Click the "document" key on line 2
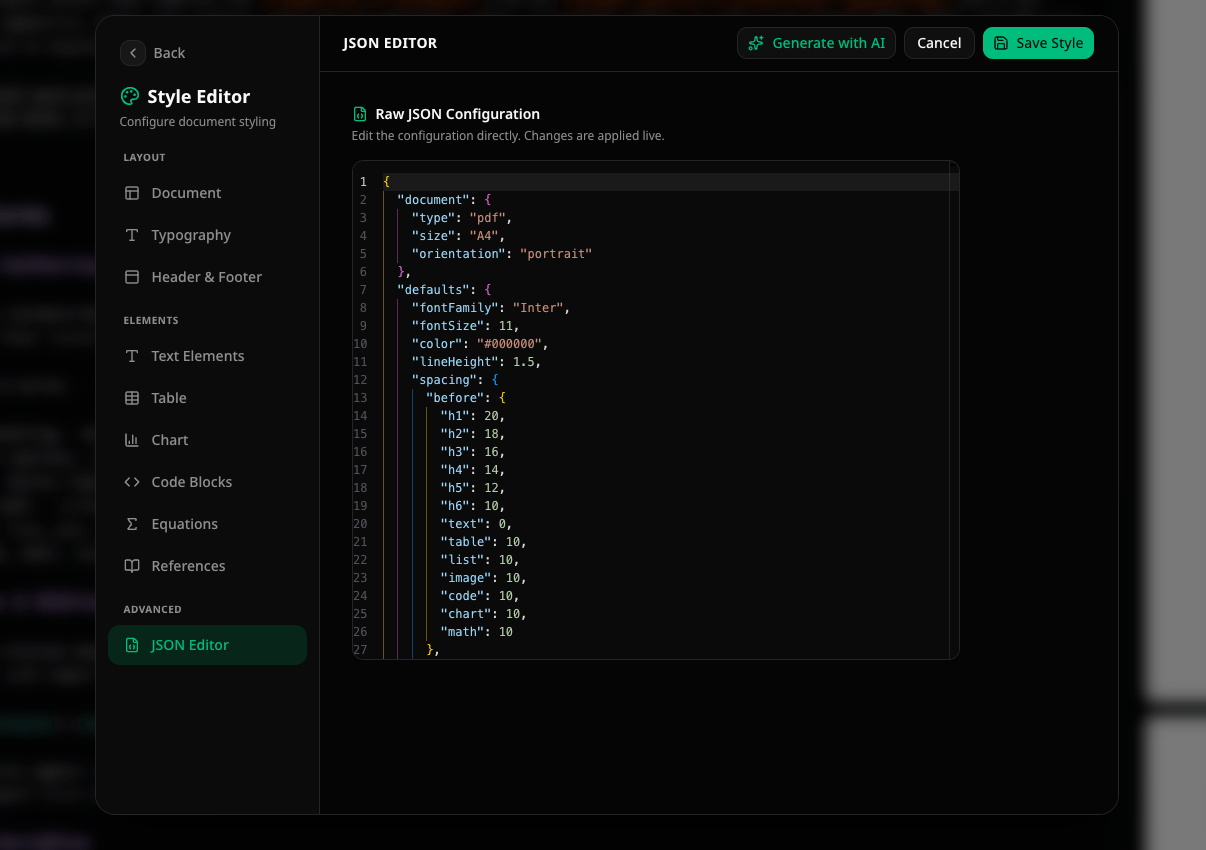The height and width of the screenshot is (850, 1206). (x=433, y=200)
